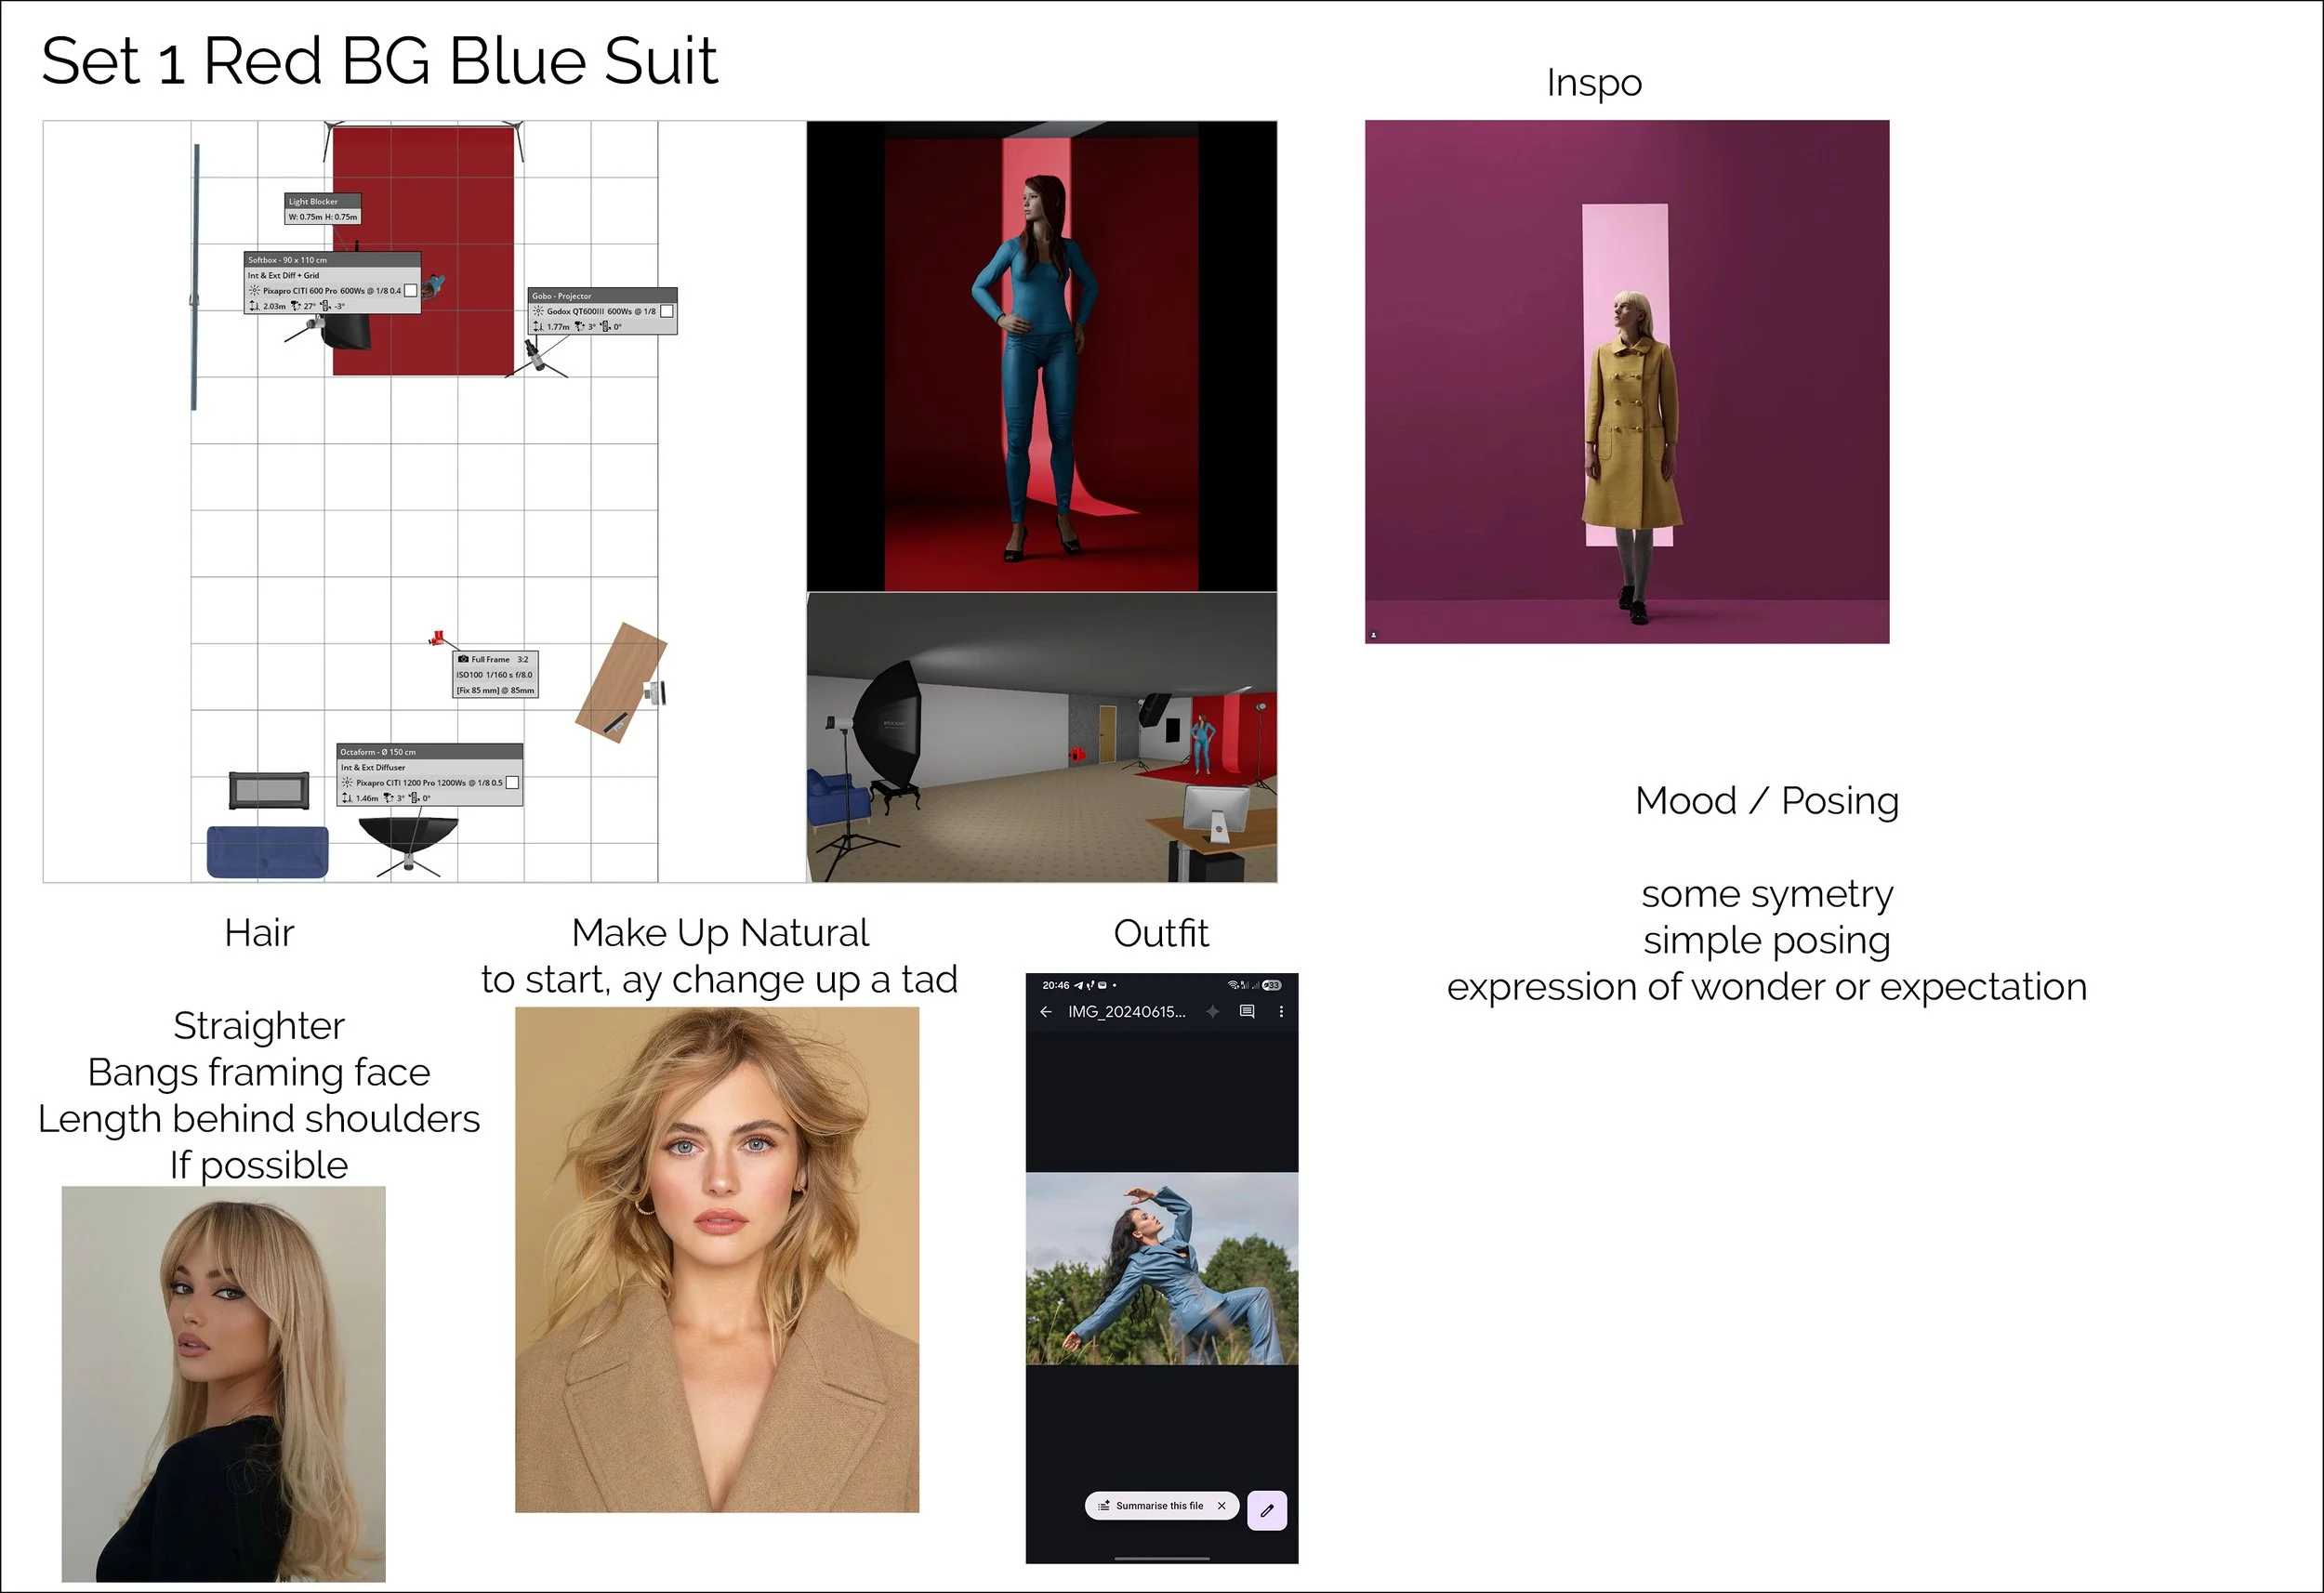Toggle the Pixapro CITI 1200 Pro color box

(512, 783)
